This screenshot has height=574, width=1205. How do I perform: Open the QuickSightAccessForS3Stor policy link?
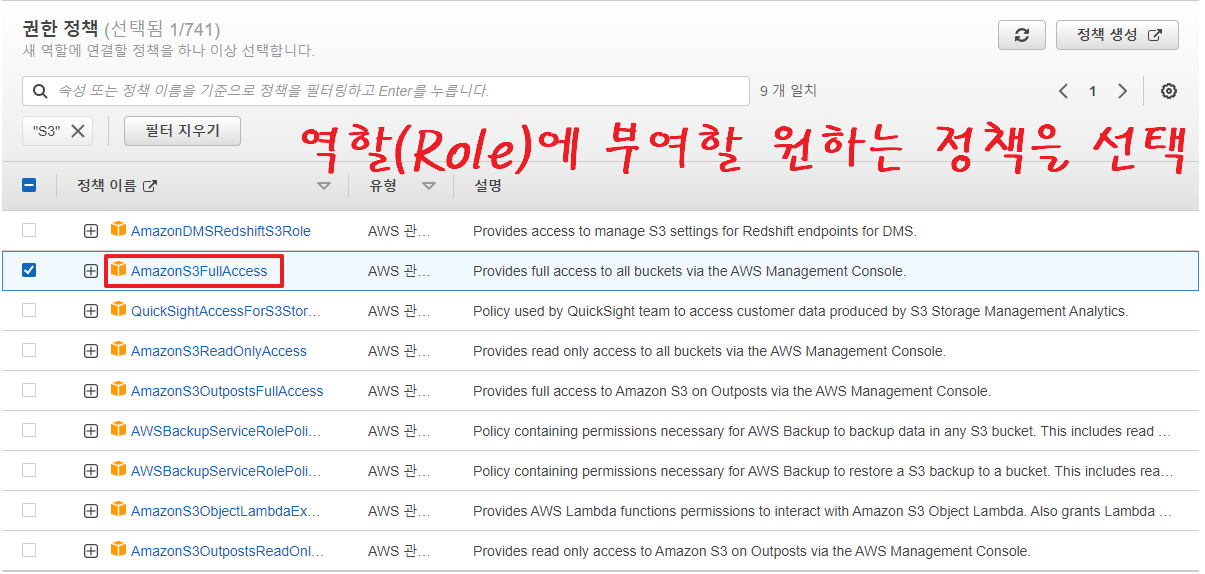(x=226, y=311)
